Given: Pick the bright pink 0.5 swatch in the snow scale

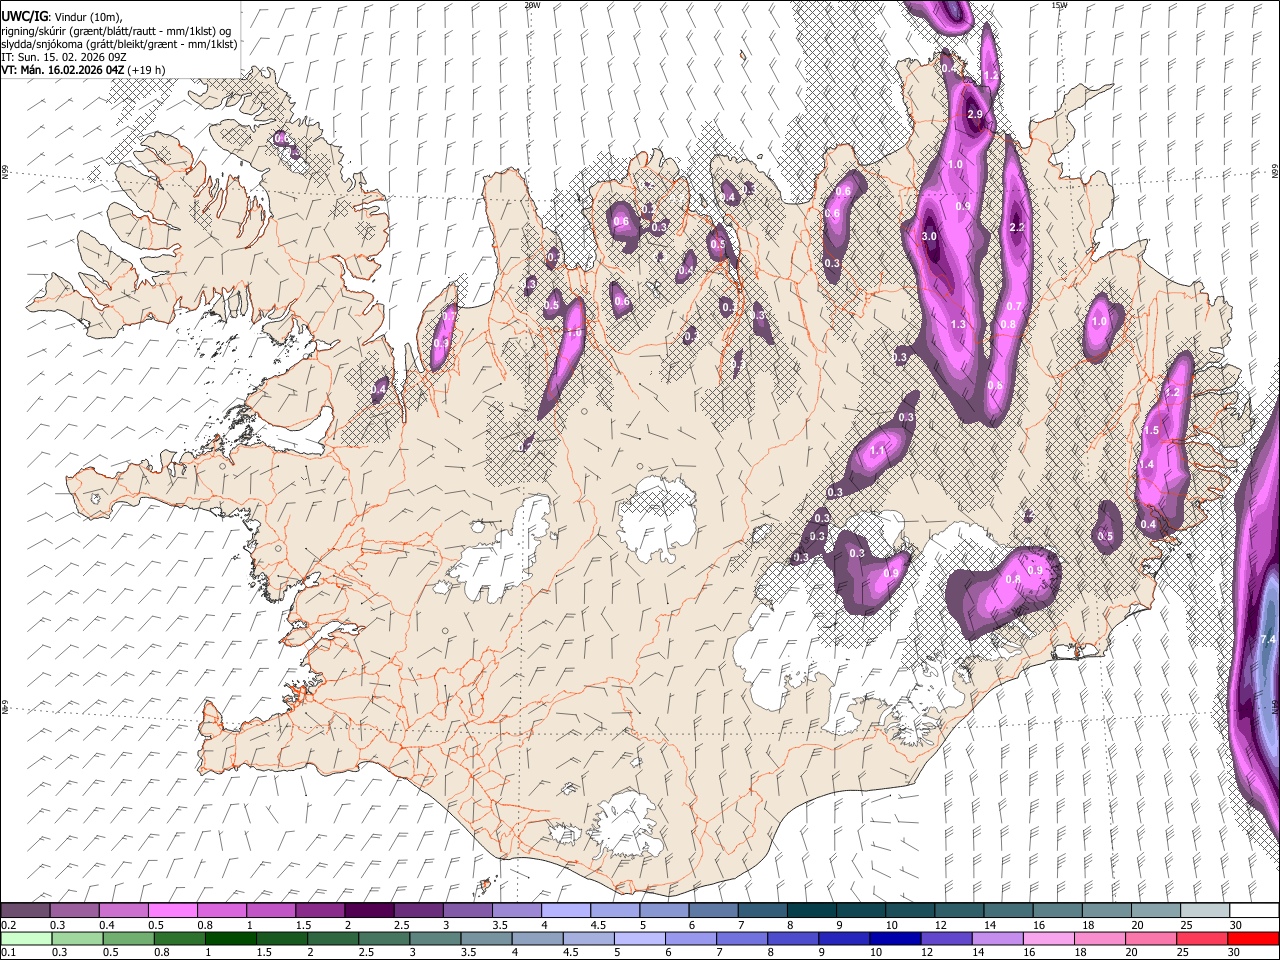Looking at the screenshot, I should (x=172, y=910).
